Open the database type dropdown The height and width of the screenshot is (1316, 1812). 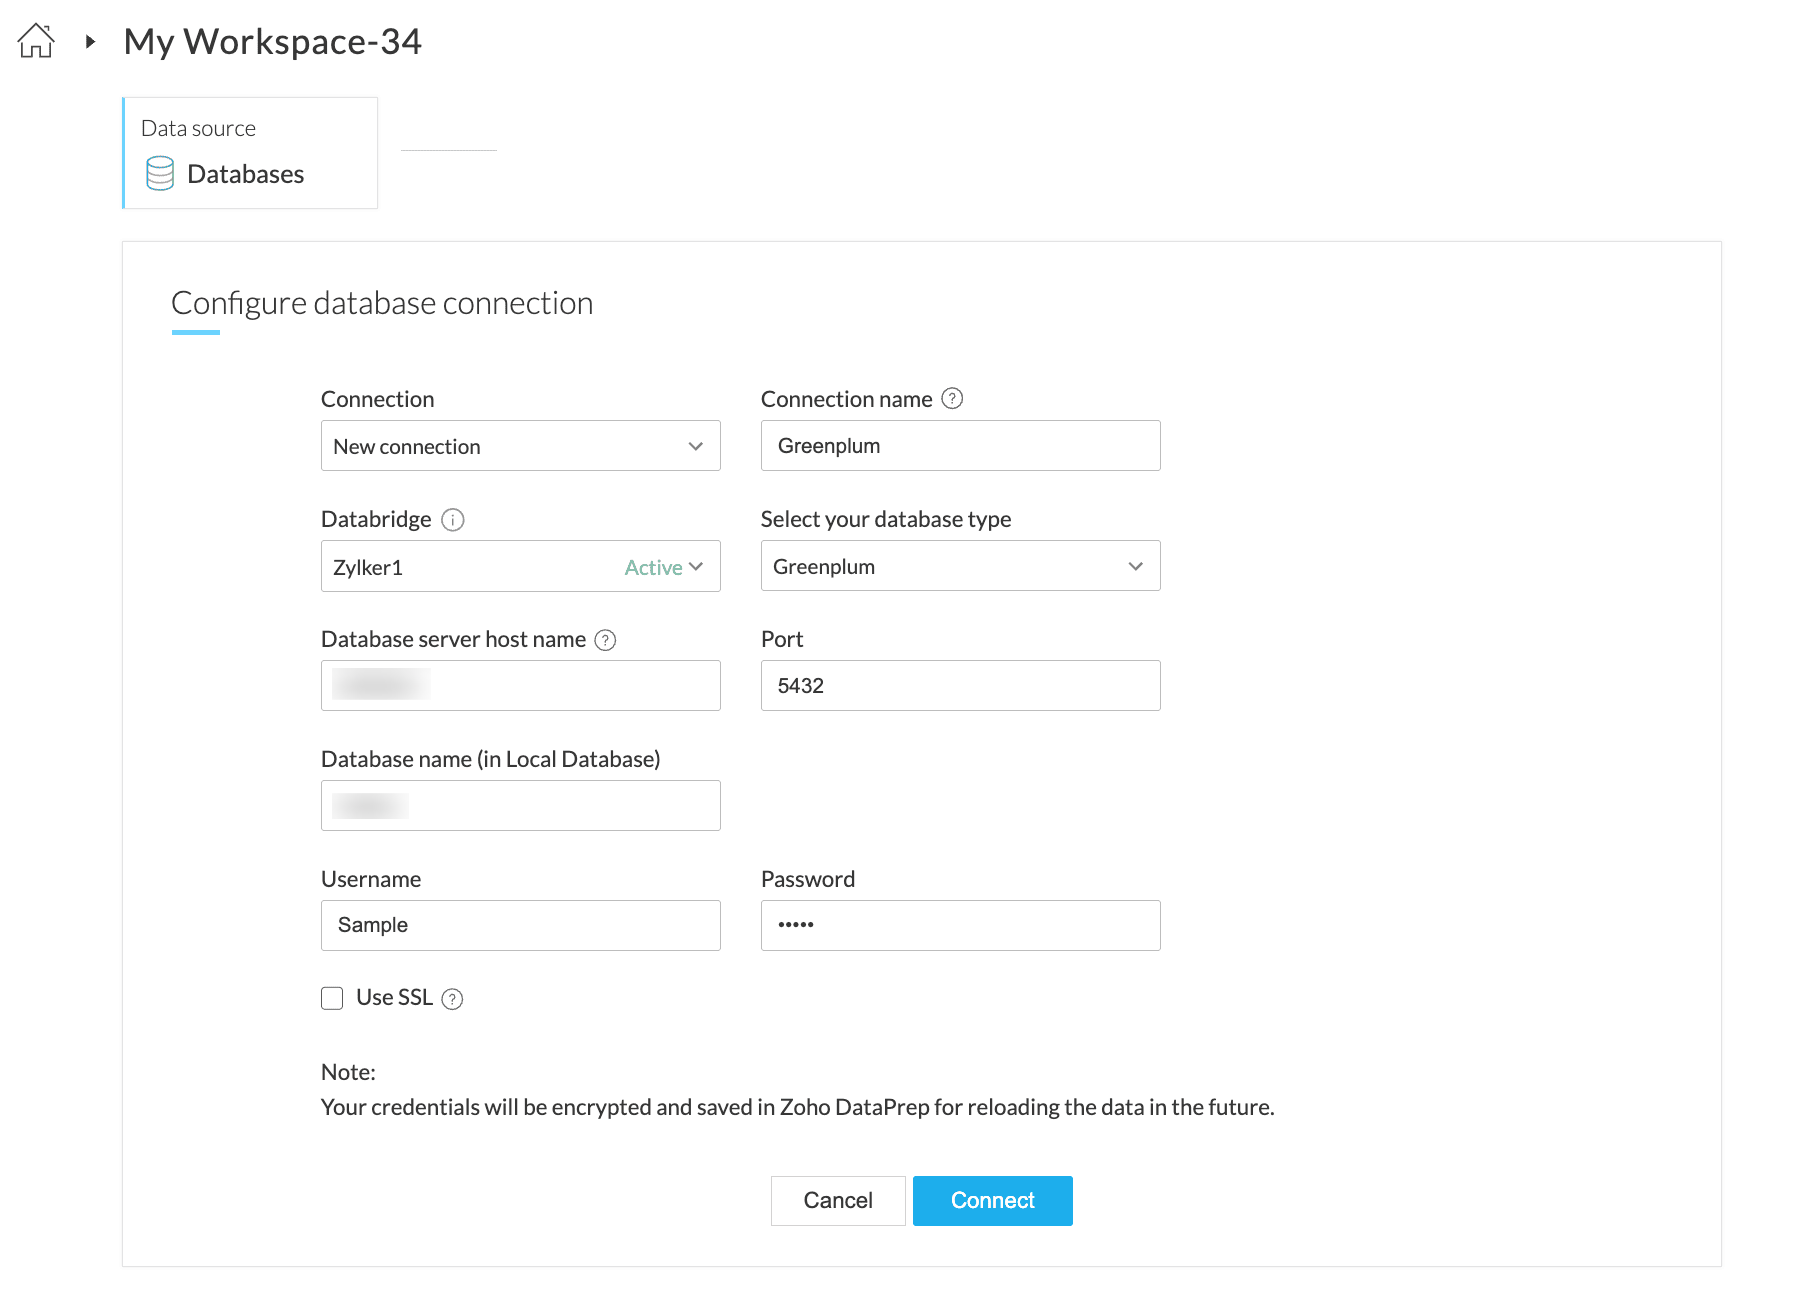tap(960, 566)
